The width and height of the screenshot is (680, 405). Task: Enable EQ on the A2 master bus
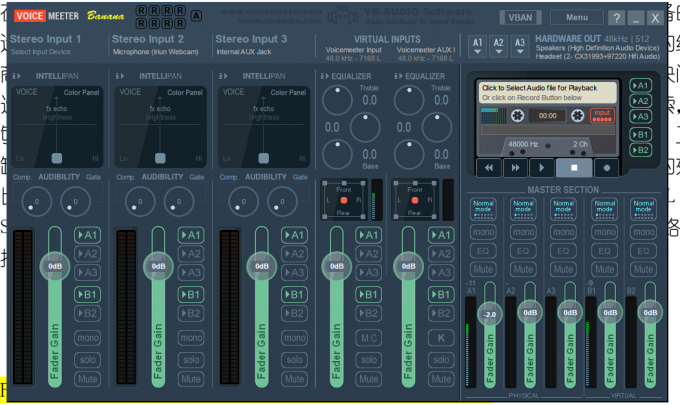[523, 251]
